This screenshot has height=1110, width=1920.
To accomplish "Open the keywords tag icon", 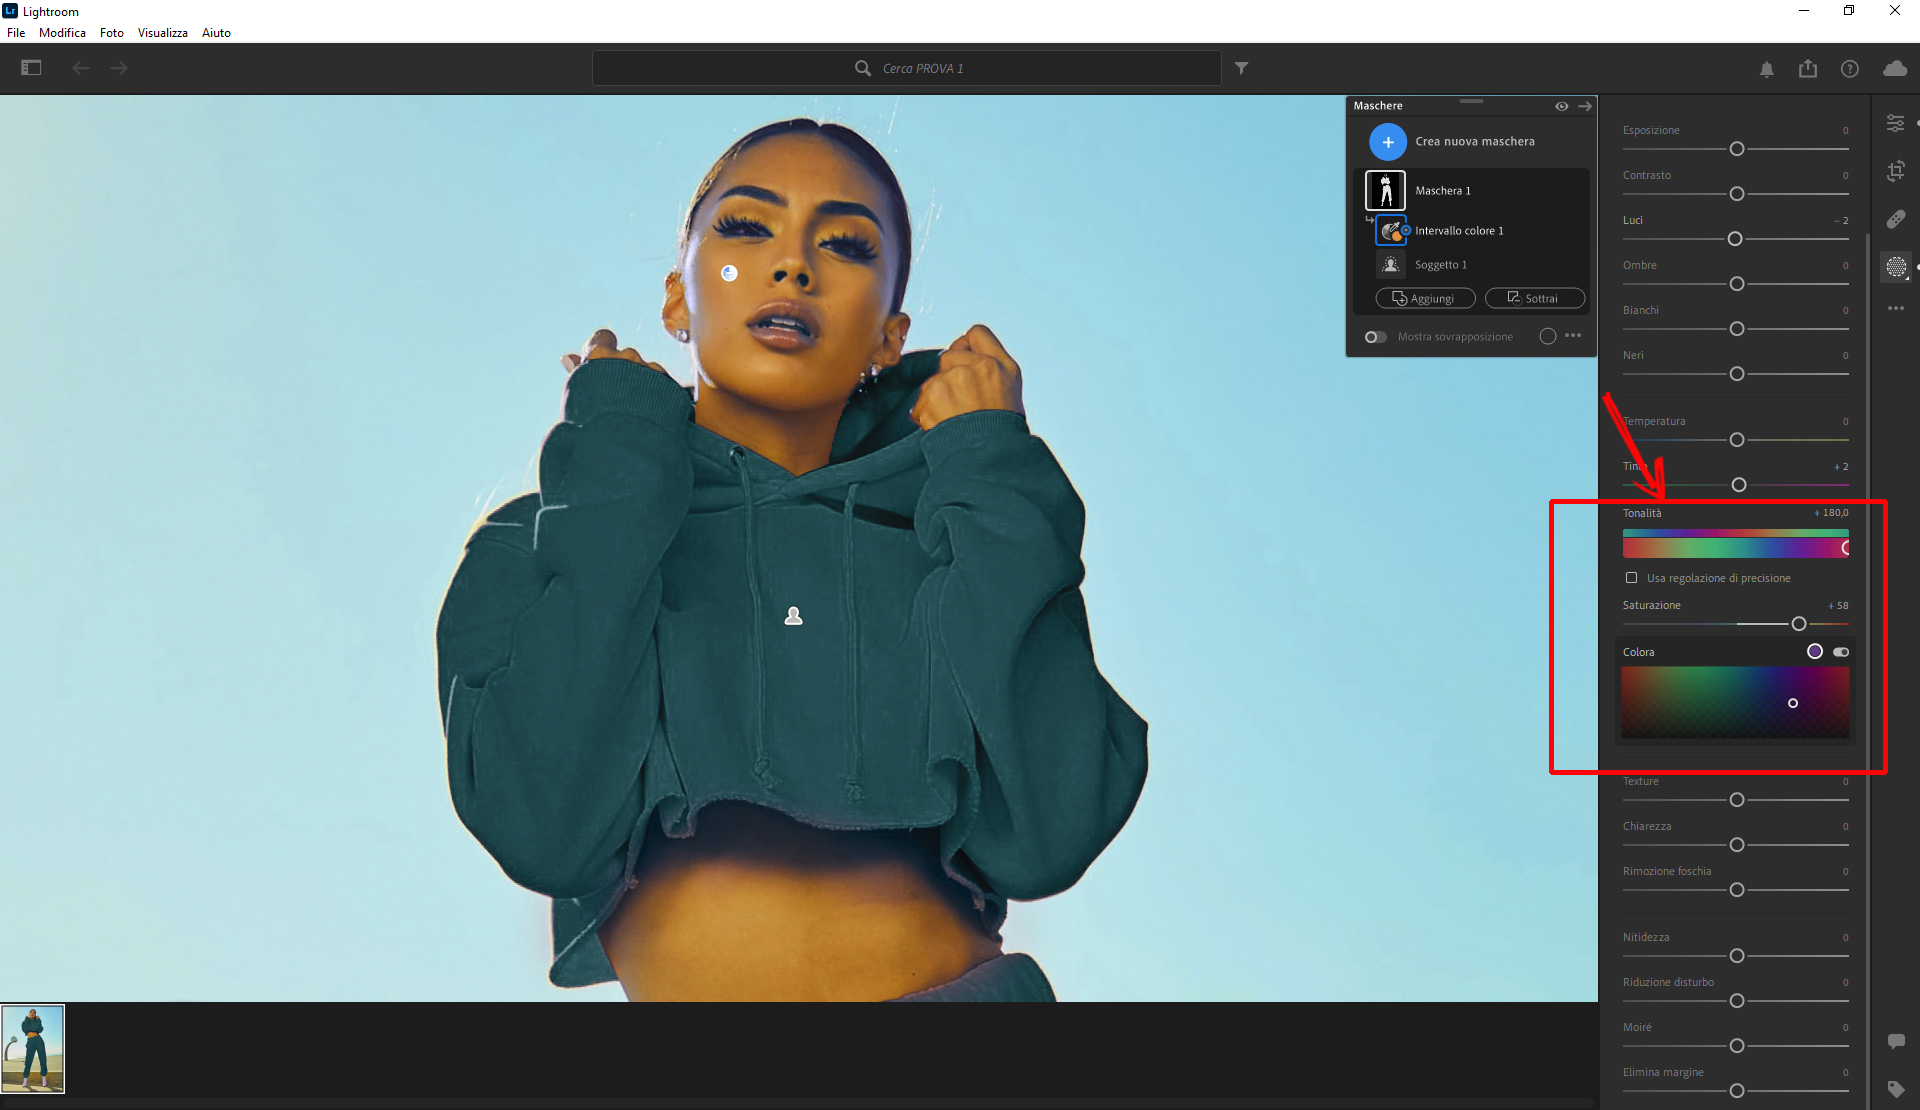I will click(1895, 1089).
